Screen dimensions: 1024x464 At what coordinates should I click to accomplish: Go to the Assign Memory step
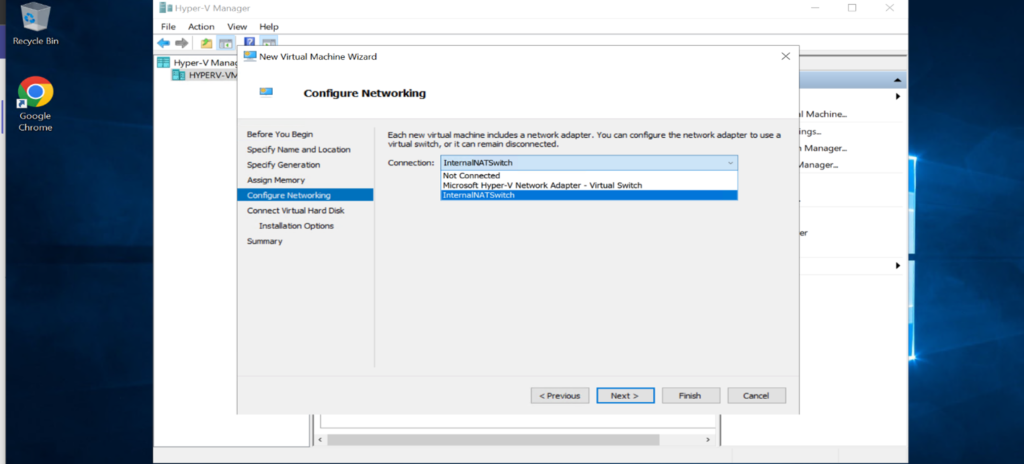coord(276,180)
